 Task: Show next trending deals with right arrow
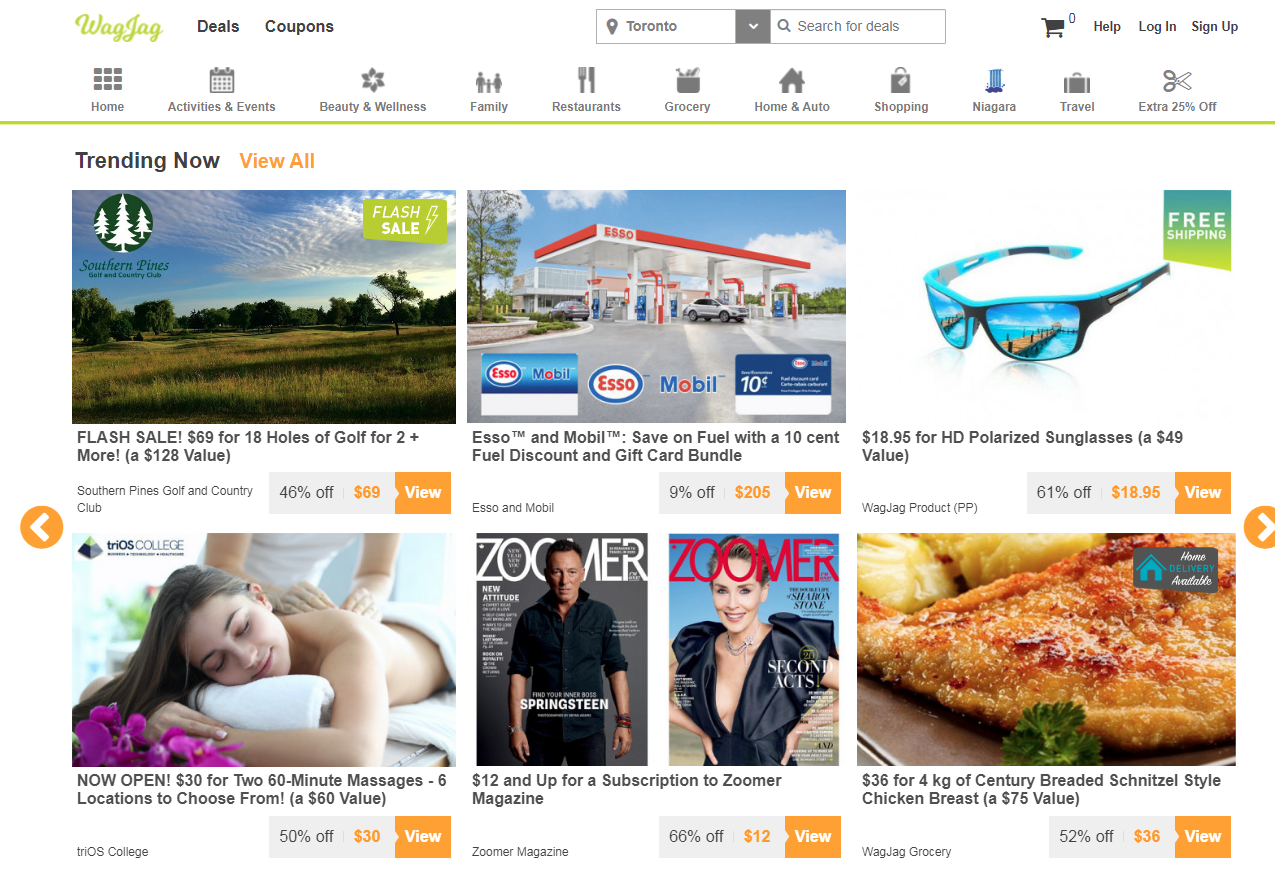pos(1260,527)
